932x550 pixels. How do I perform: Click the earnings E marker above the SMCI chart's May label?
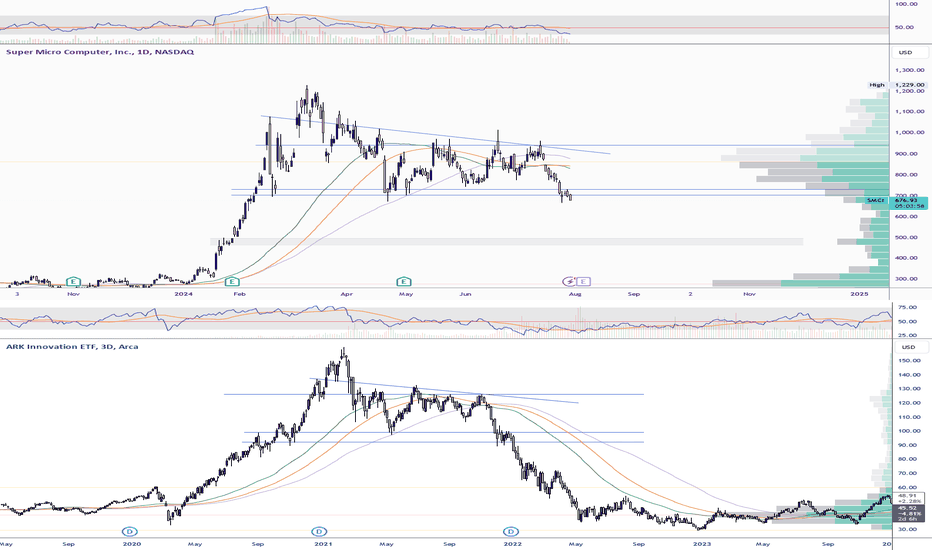(x=404, y=281)
